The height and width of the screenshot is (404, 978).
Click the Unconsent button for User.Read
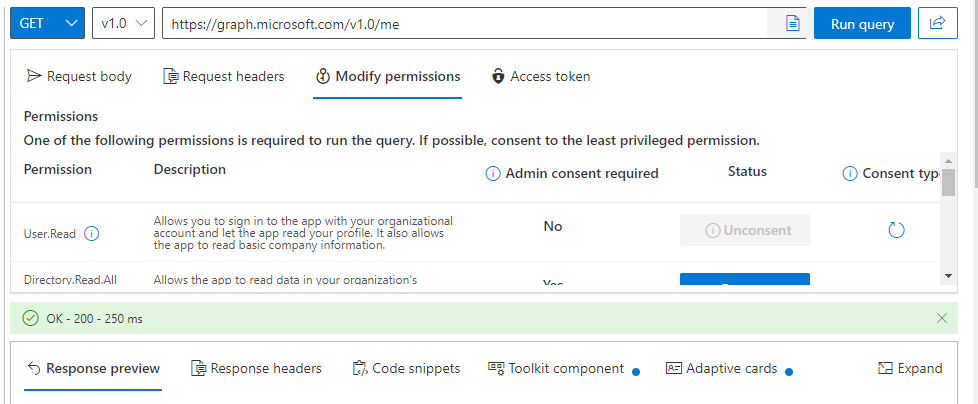click(x=745, y=230)
